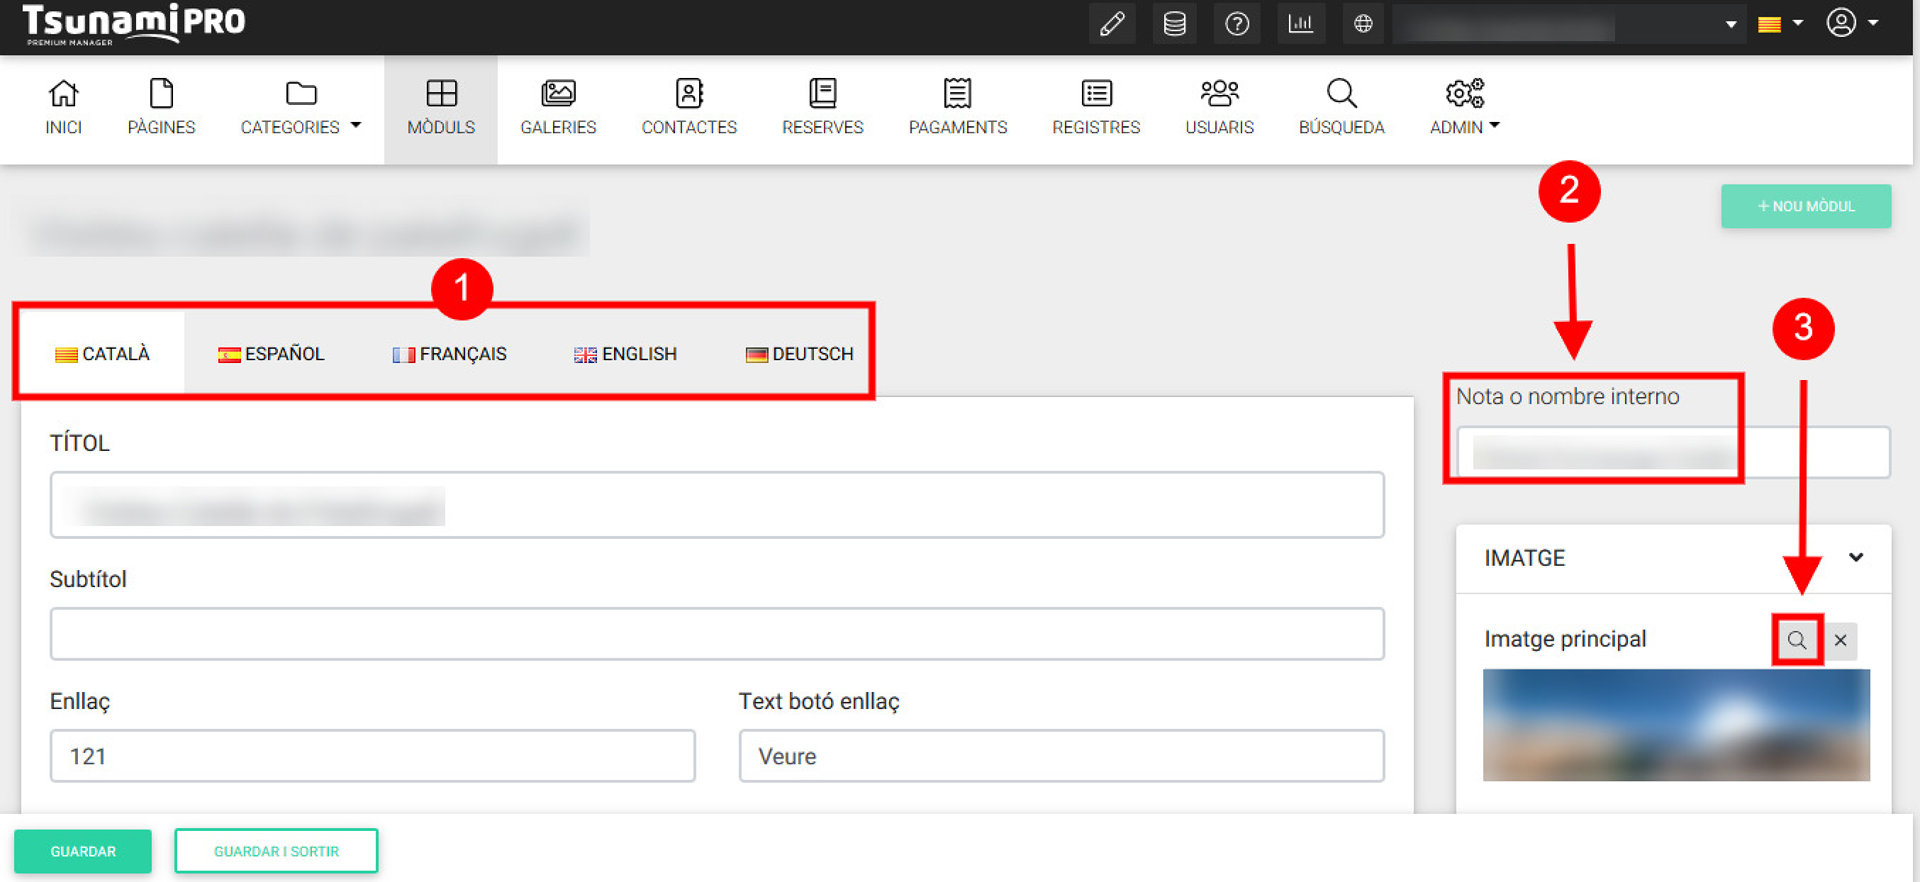The width and height of the screenshot is (1920, 882).
Task: Click the globe icon in top bar
Action: [1363, 24]
